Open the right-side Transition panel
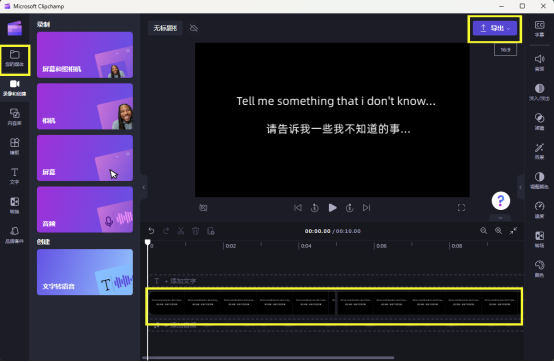Image resolution: width=554 pixels, height=362 pixels. click(x=539, y=239)
